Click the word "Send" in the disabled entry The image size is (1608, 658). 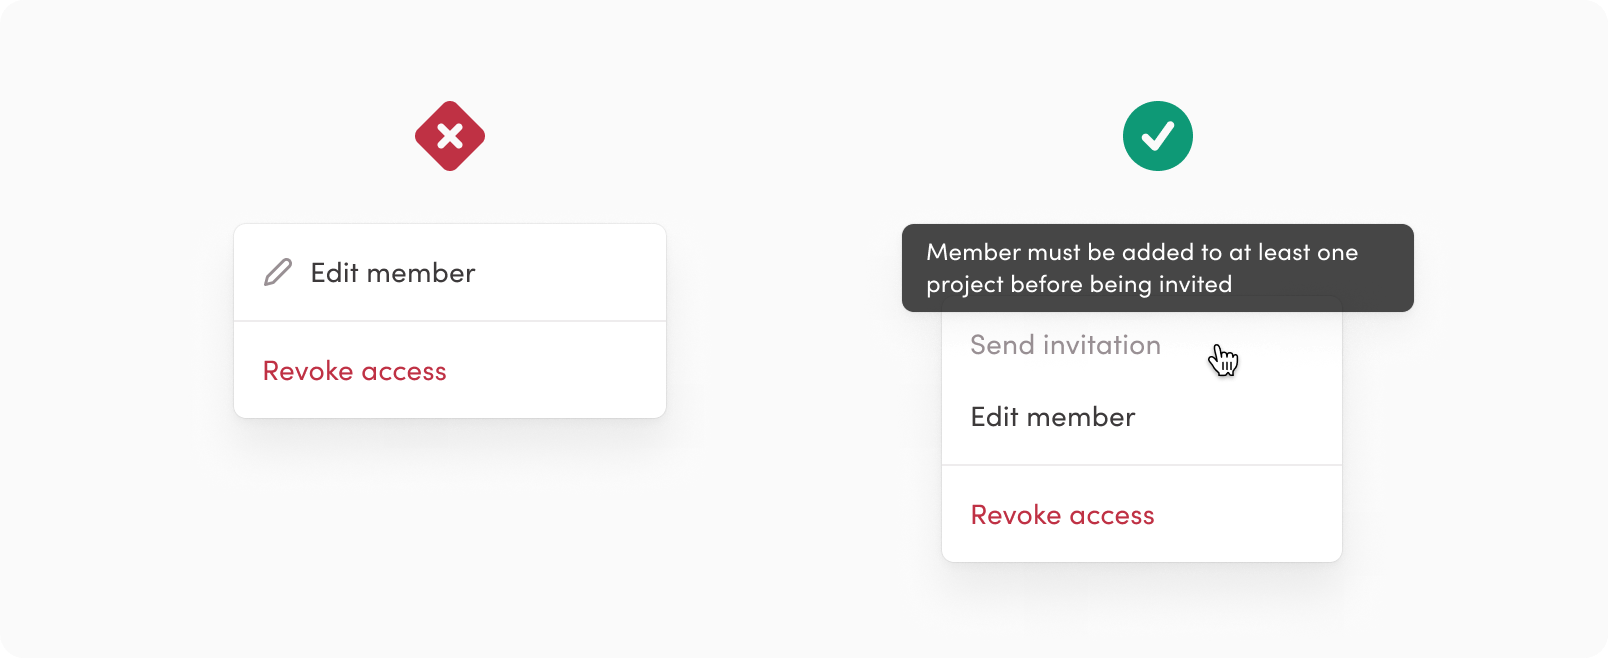pos(1002,345)
